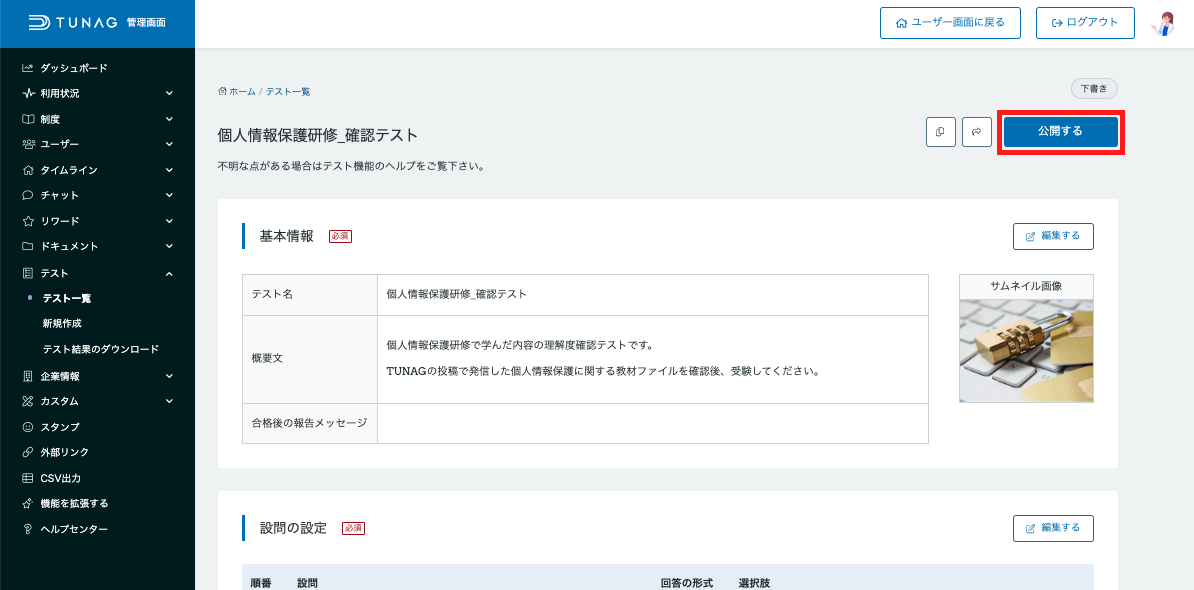Expand the カスタム menu chevron

169,401
